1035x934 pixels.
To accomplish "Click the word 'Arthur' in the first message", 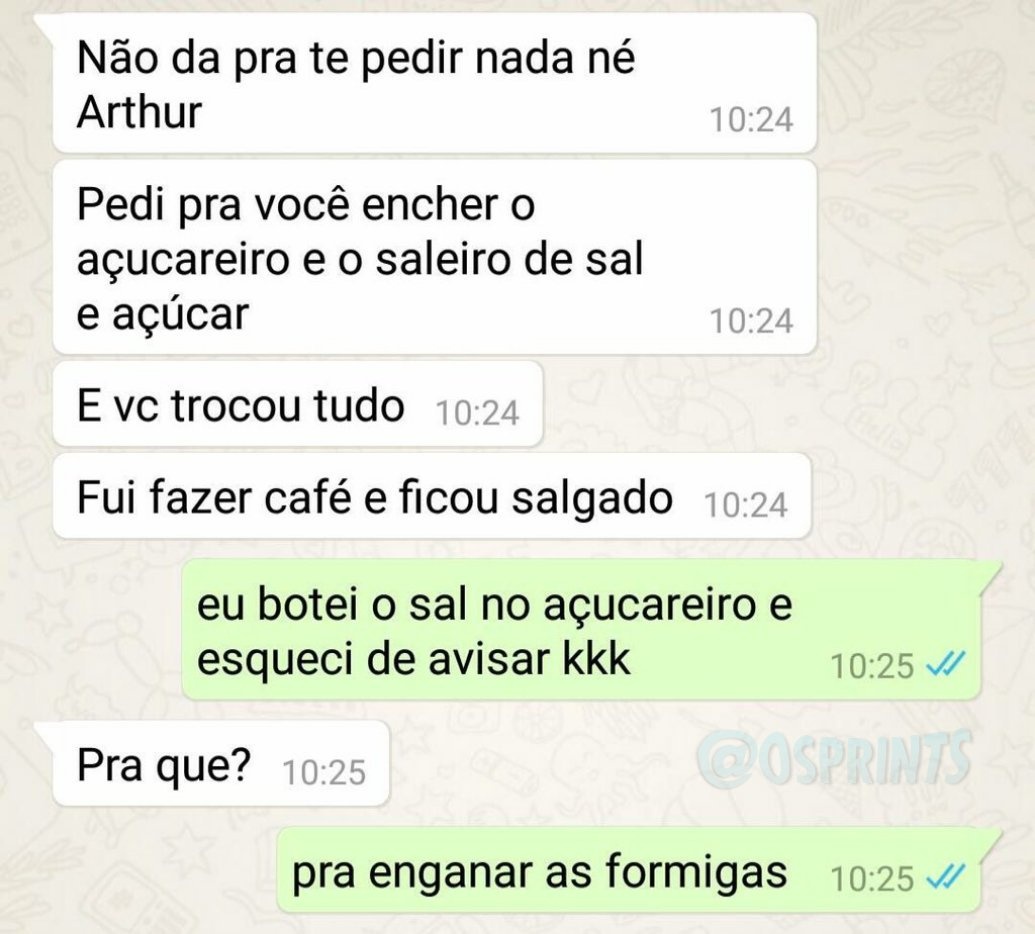I will click(x=139, y=112).
